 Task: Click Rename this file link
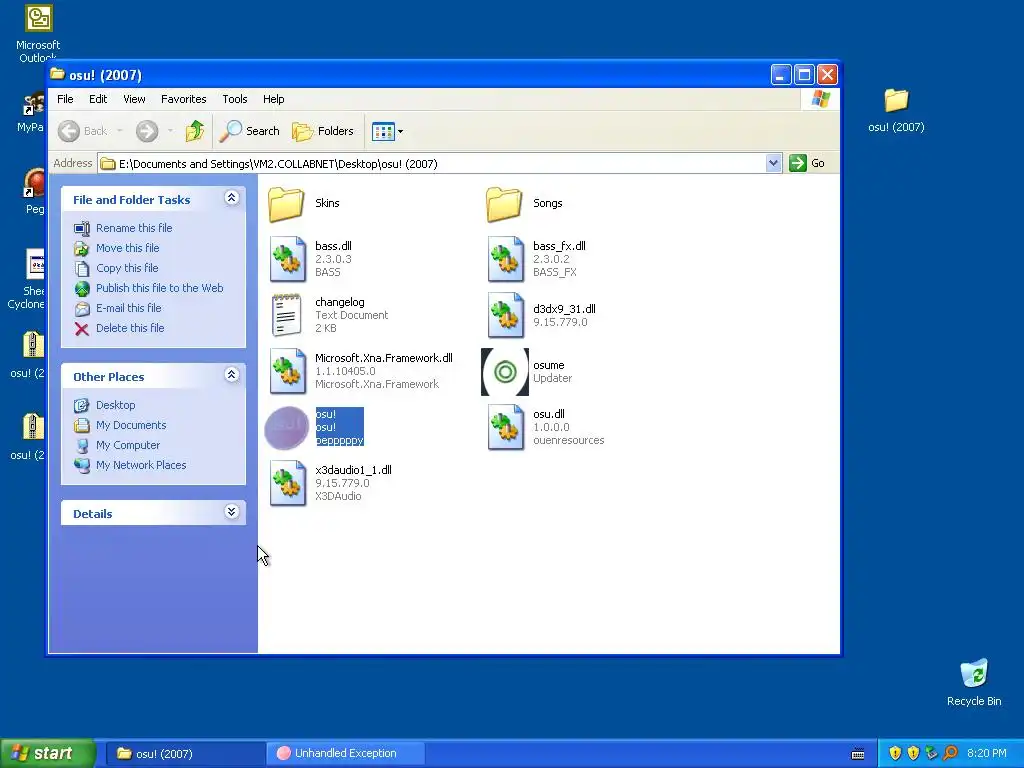click(134, 228)
